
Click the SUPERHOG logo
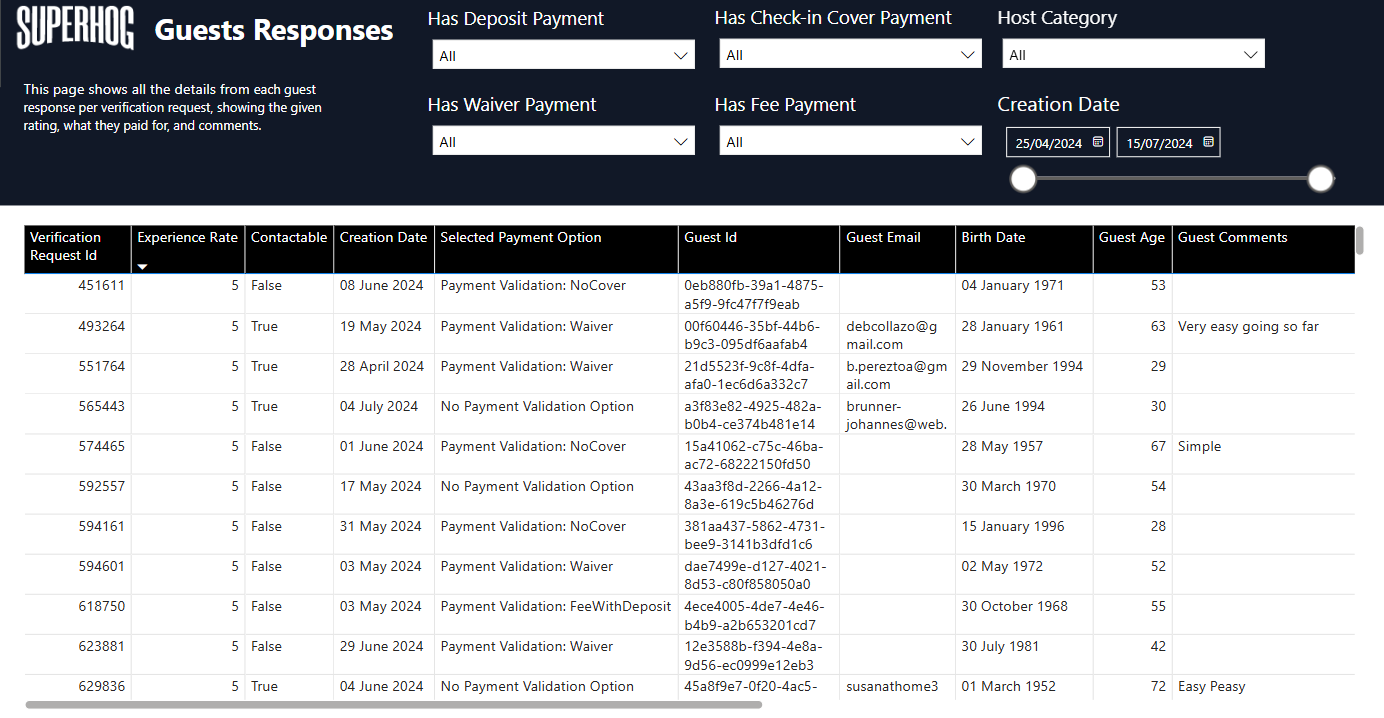coord(75,28)
